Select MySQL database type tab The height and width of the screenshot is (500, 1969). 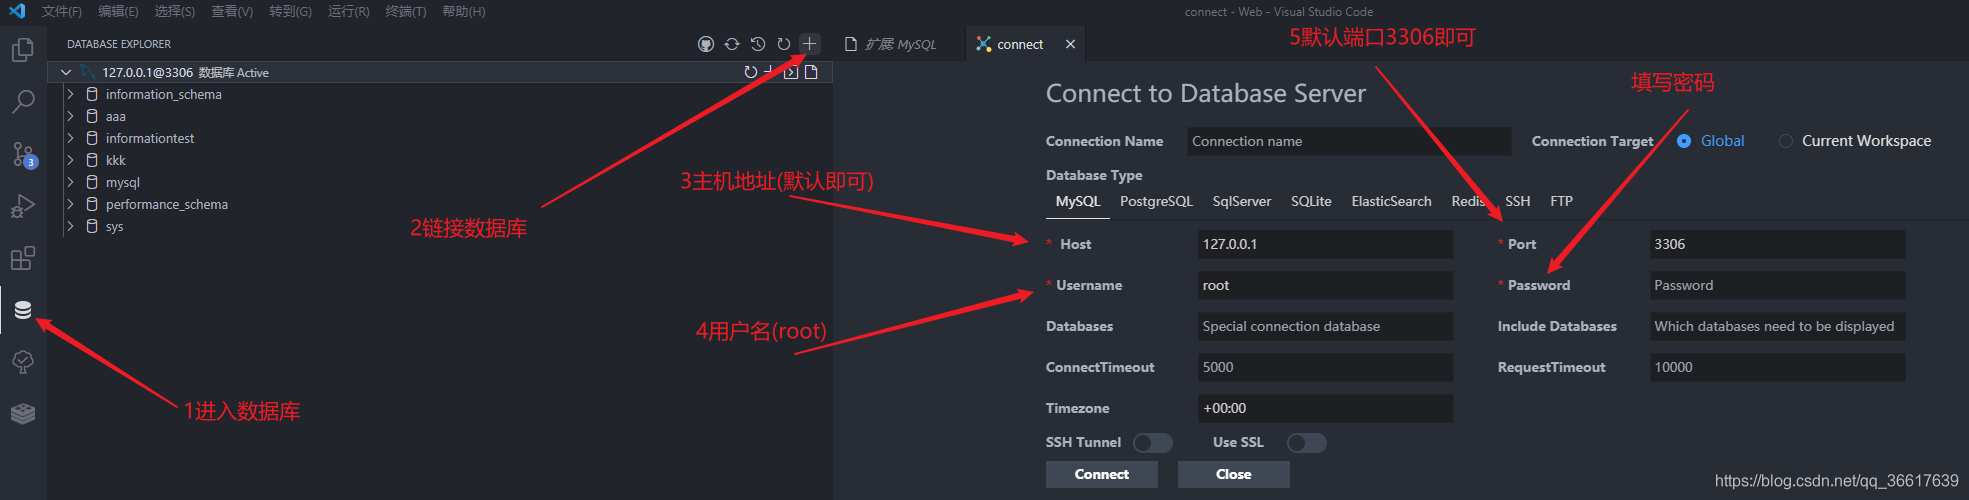1078,201
